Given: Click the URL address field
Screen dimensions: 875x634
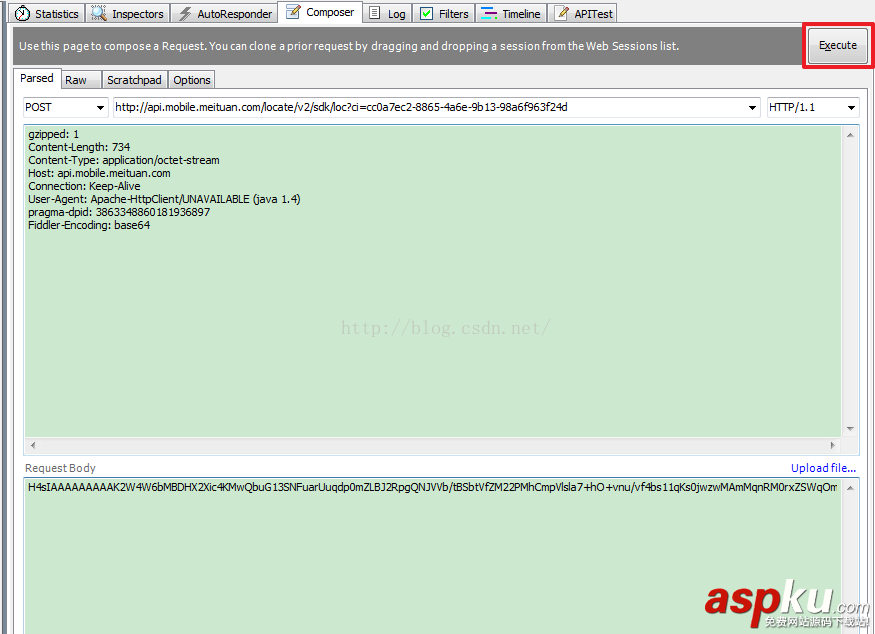Looking at the screenshot, I should (400, 107).
